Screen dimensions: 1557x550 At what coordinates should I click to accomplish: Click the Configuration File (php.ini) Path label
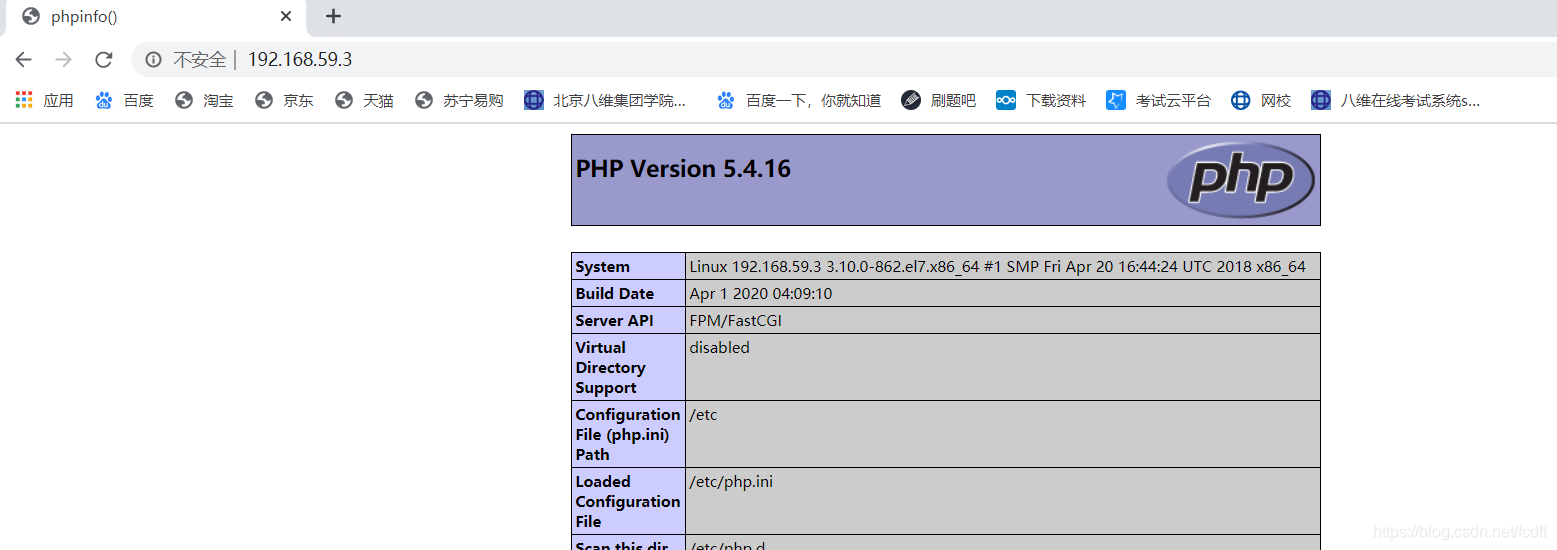tap(627, 435)
